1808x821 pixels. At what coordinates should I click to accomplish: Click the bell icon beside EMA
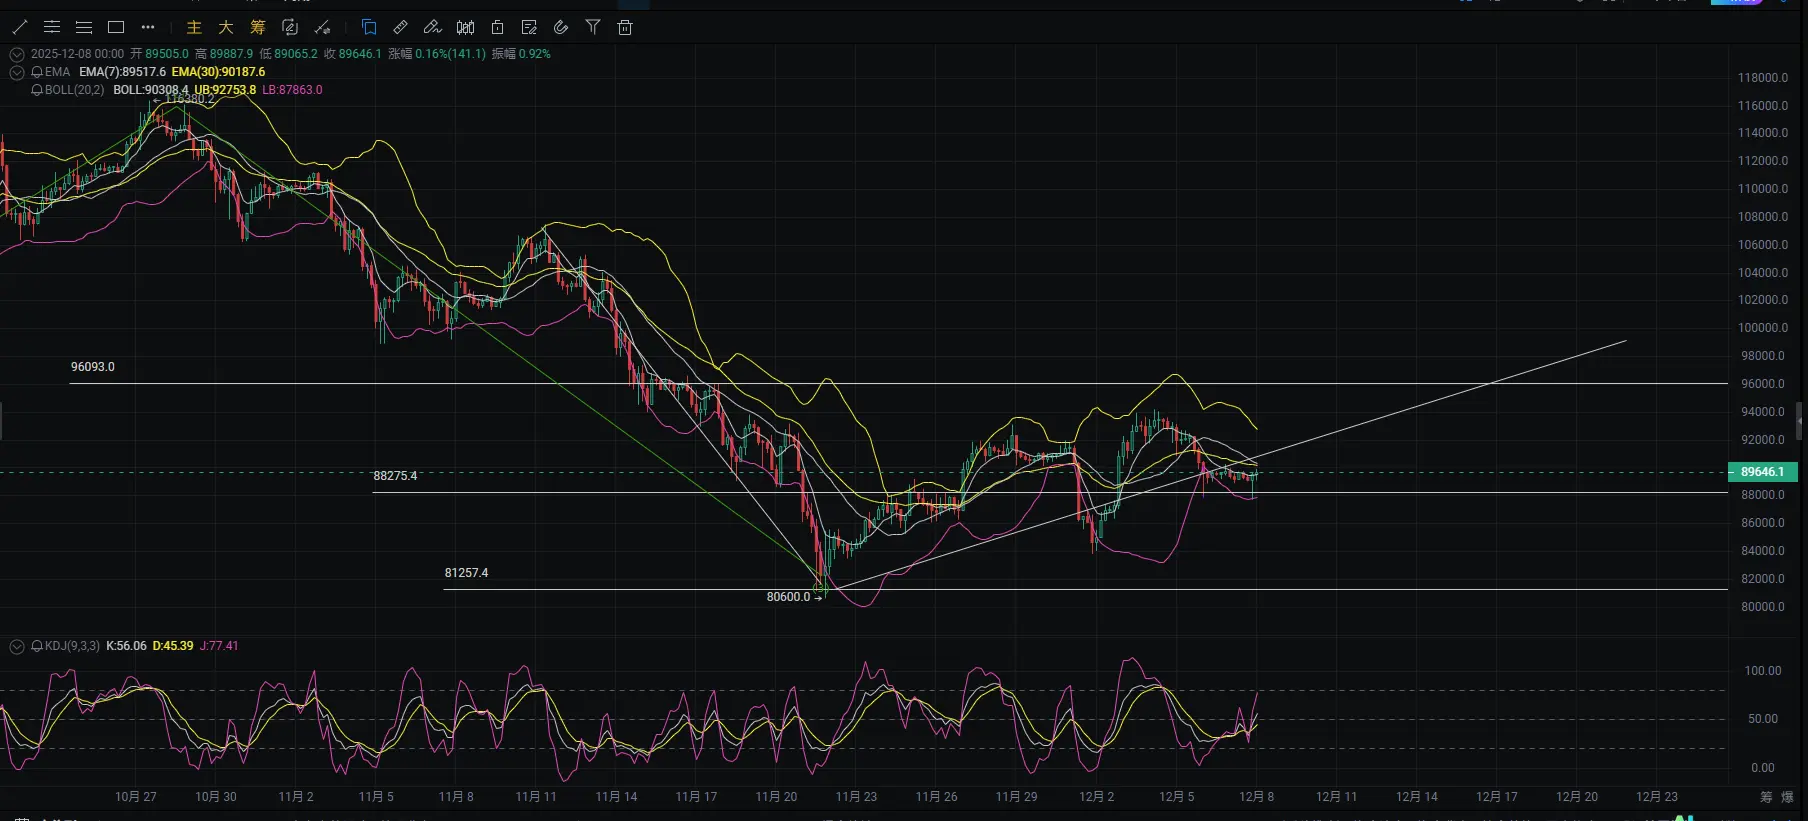point(37,72)
